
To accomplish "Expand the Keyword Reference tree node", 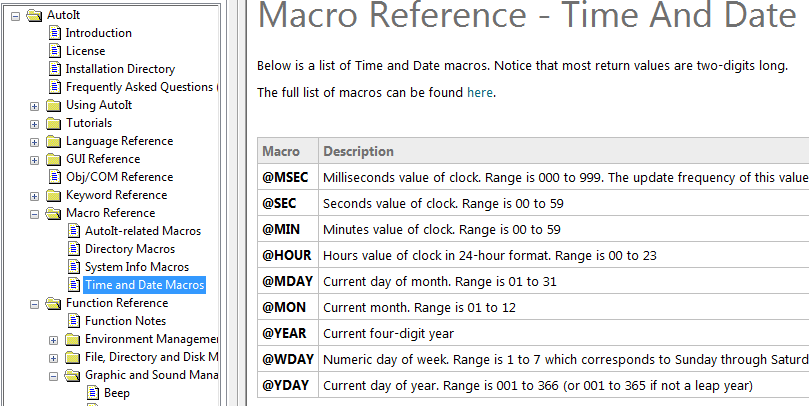I will click(35, 195).
